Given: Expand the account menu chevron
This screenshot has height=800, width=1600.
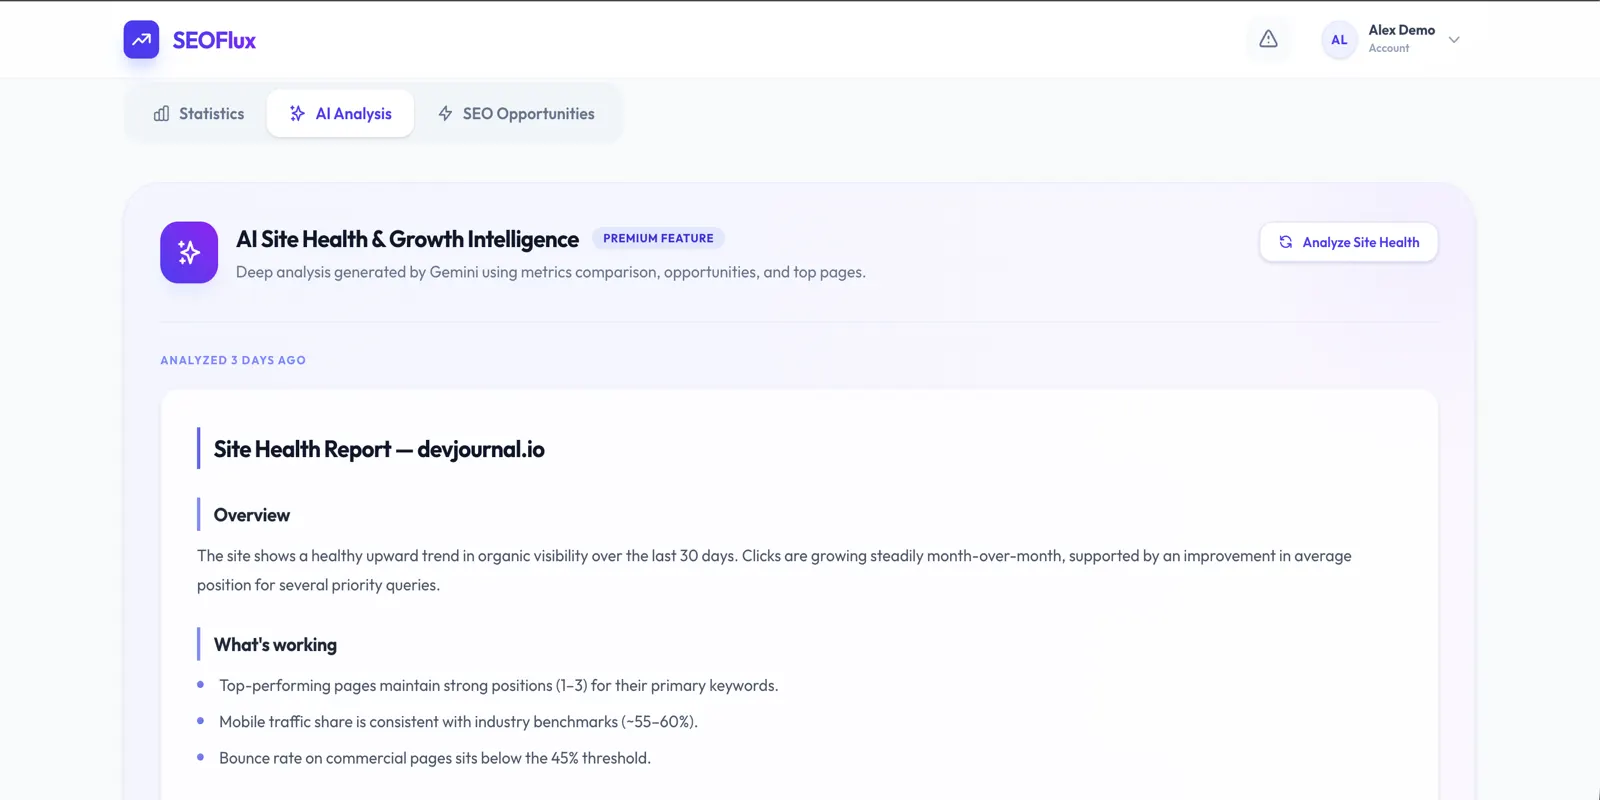Looking at the screenshot, I should point(1454,40).
